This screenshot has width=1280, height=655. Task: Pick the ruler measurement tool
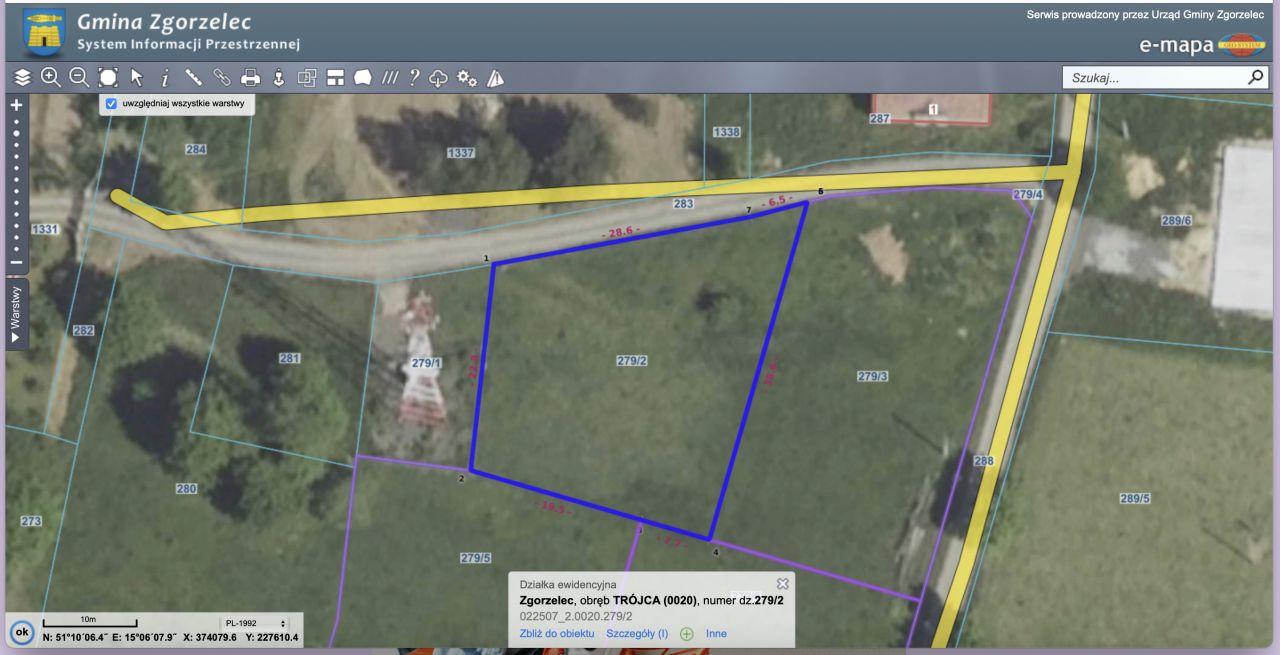pyautogui.click(x=193, y=78)
